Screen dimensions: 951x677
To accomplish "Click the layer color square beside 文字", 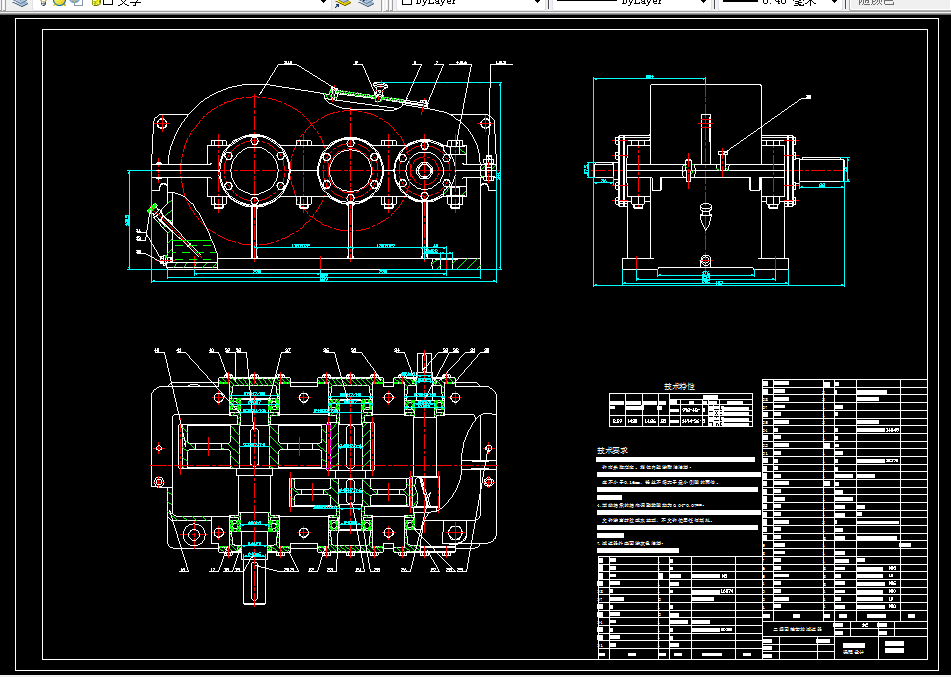I will click(108, 2).
